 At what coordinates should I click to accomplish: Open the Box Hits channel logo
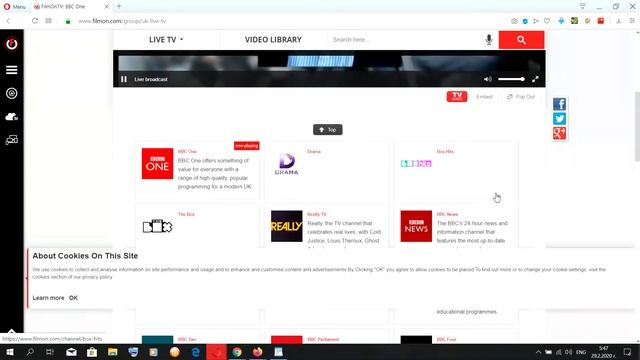[x=416, y=163]
